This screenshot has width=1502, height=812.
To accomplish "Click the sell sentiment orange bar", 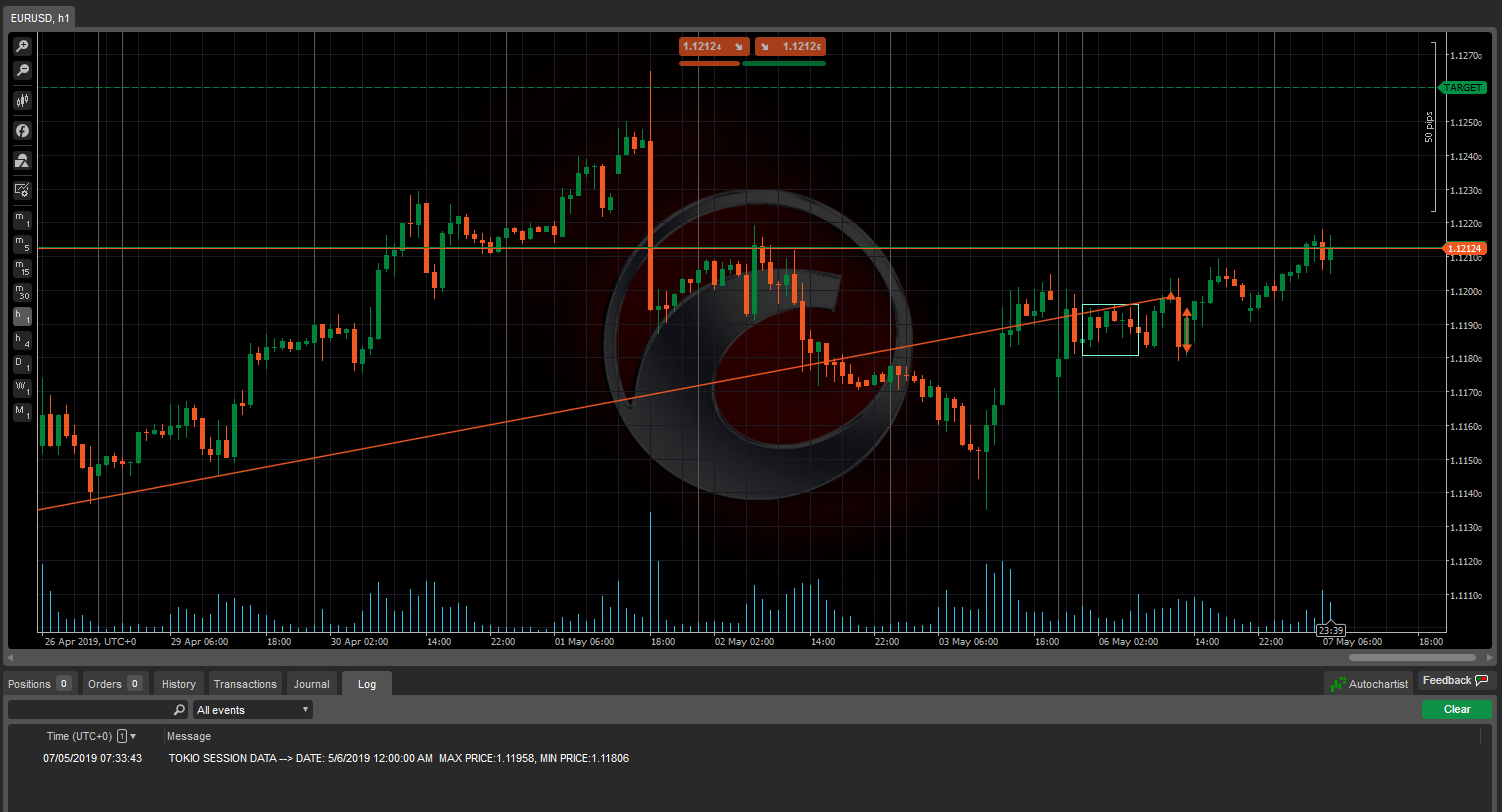I will (709, 63).
